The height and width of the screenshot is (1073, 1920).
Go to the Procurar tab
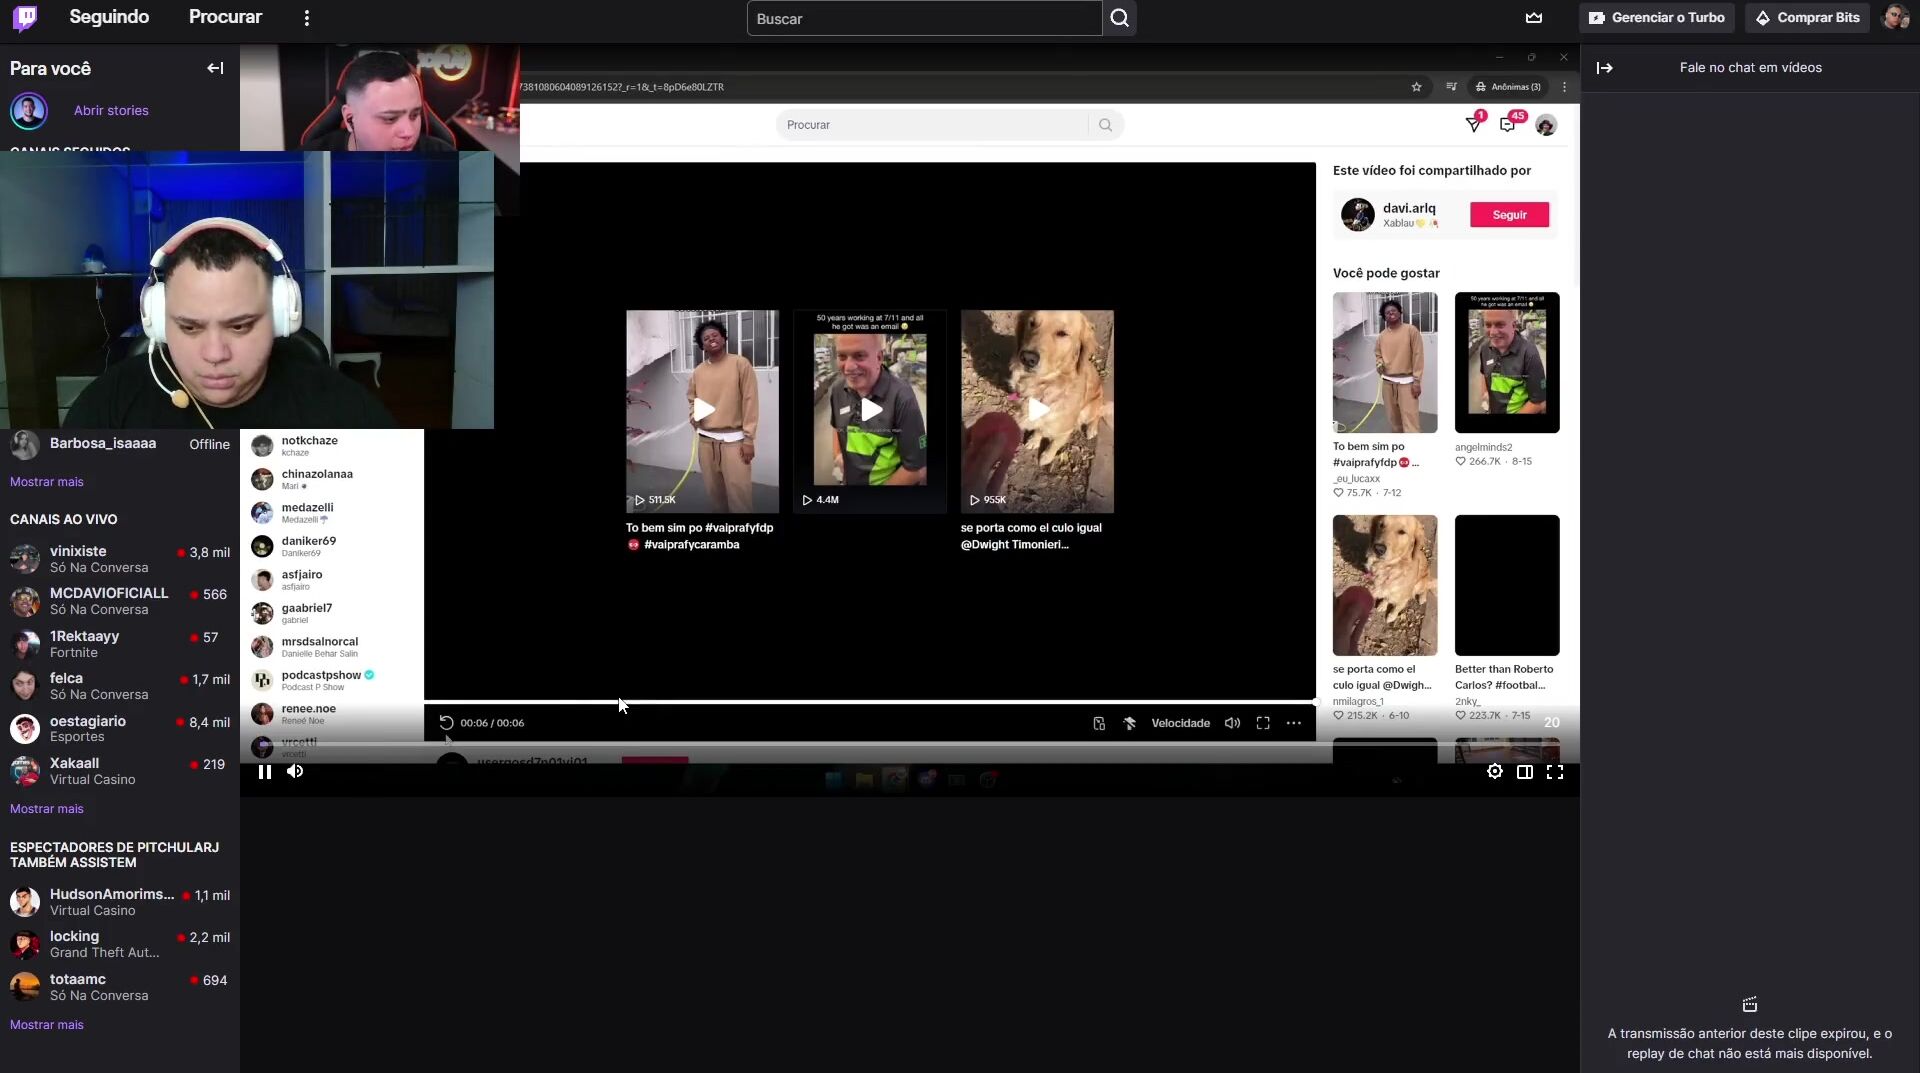[225, 17]
